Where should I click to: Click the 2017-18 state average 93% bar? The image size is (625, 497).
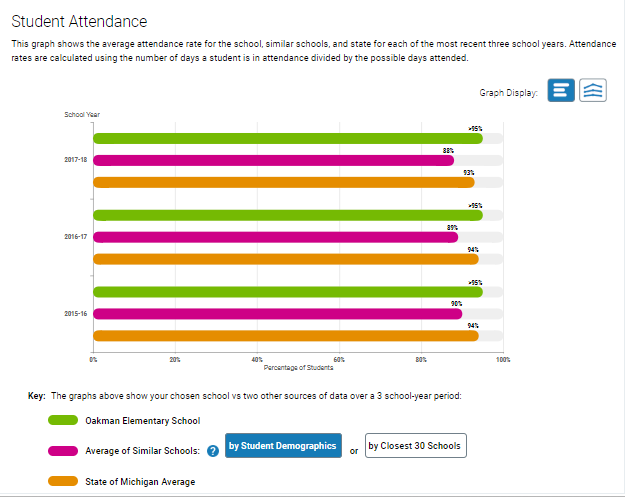(x=284, y=182)
